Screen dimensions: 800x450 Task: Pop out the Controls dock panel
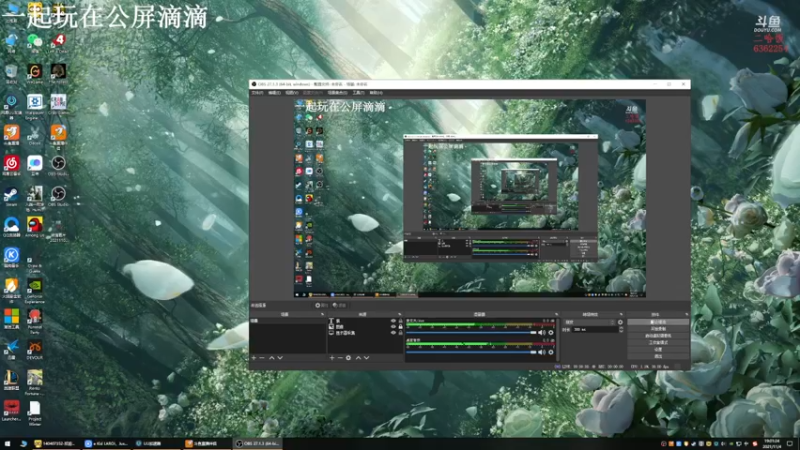[x=687, y=314]
